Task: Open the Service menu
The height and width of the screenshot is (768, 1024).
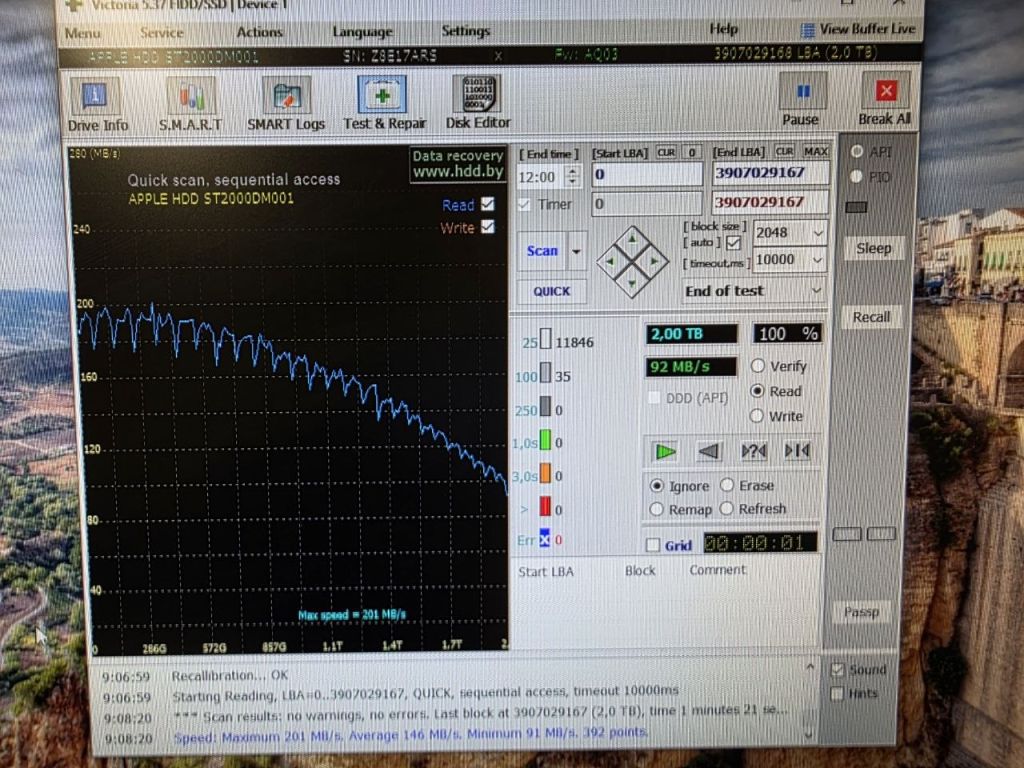Action: coord(161,33)
